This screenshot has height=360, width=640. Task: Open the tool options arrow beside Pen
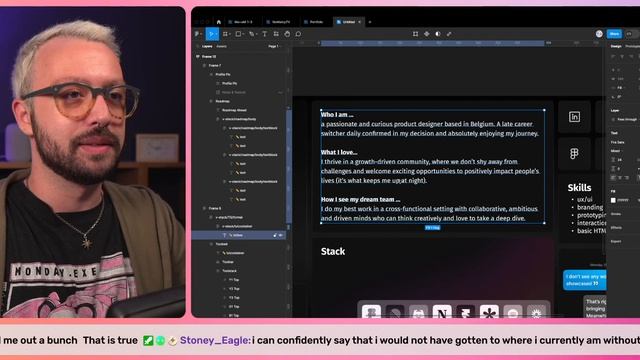tap(256, 34)
